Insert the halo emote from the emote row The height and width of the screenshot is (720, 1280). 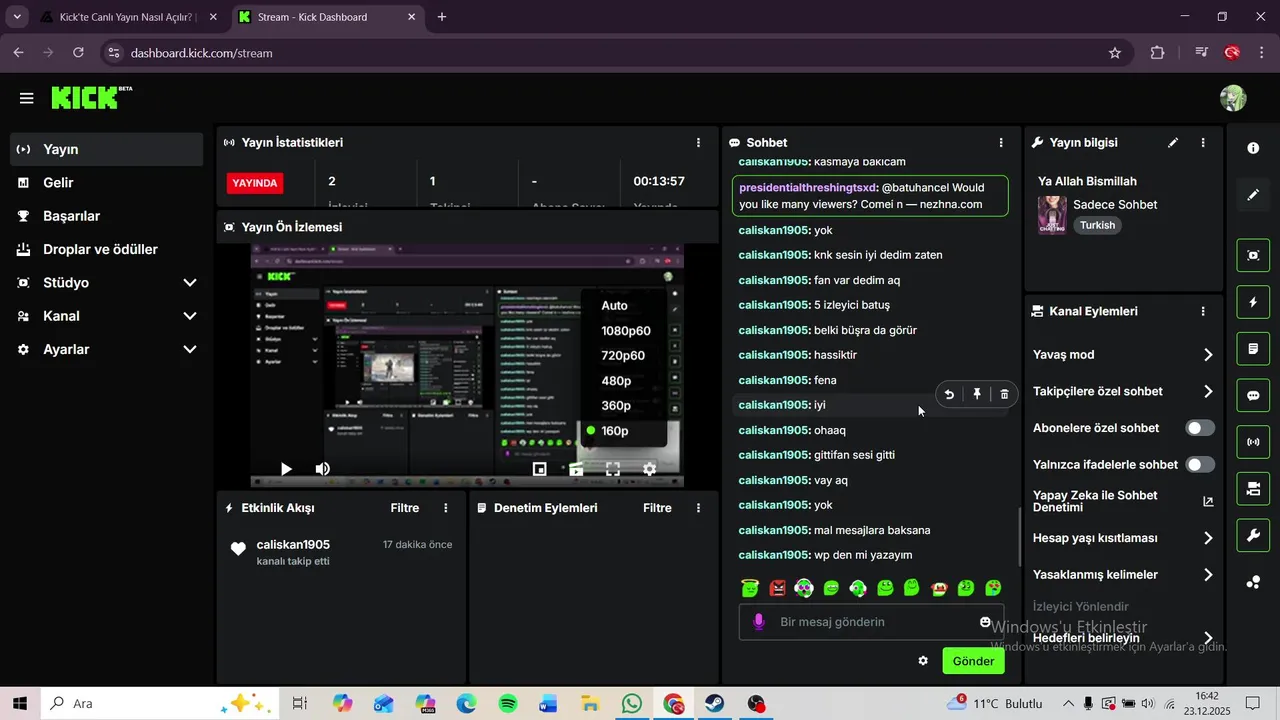point(750,588)
